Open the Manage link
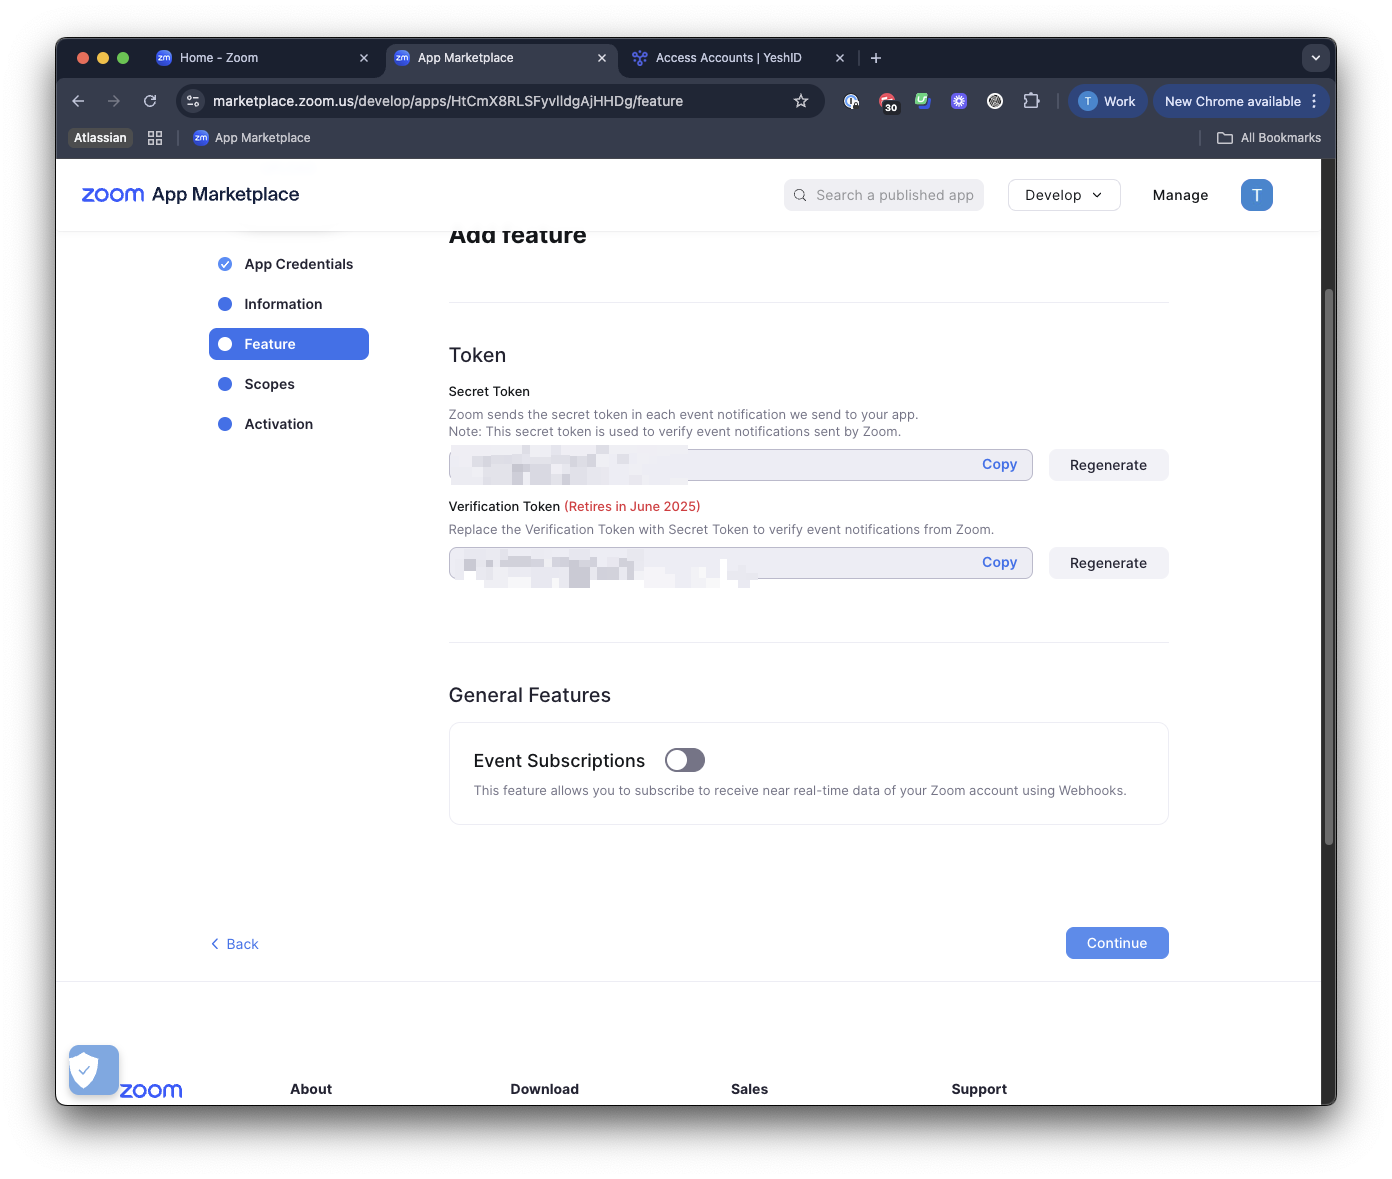The image size is (1392, 1179). pos(1180,195)
